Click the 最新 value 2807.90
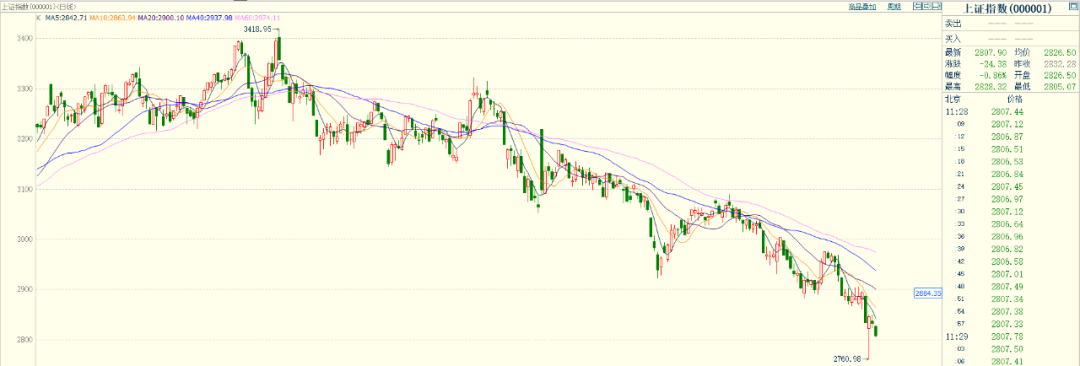Viewport: 1080px width, 366px height. pyautogui.click(x=991, y=52)
